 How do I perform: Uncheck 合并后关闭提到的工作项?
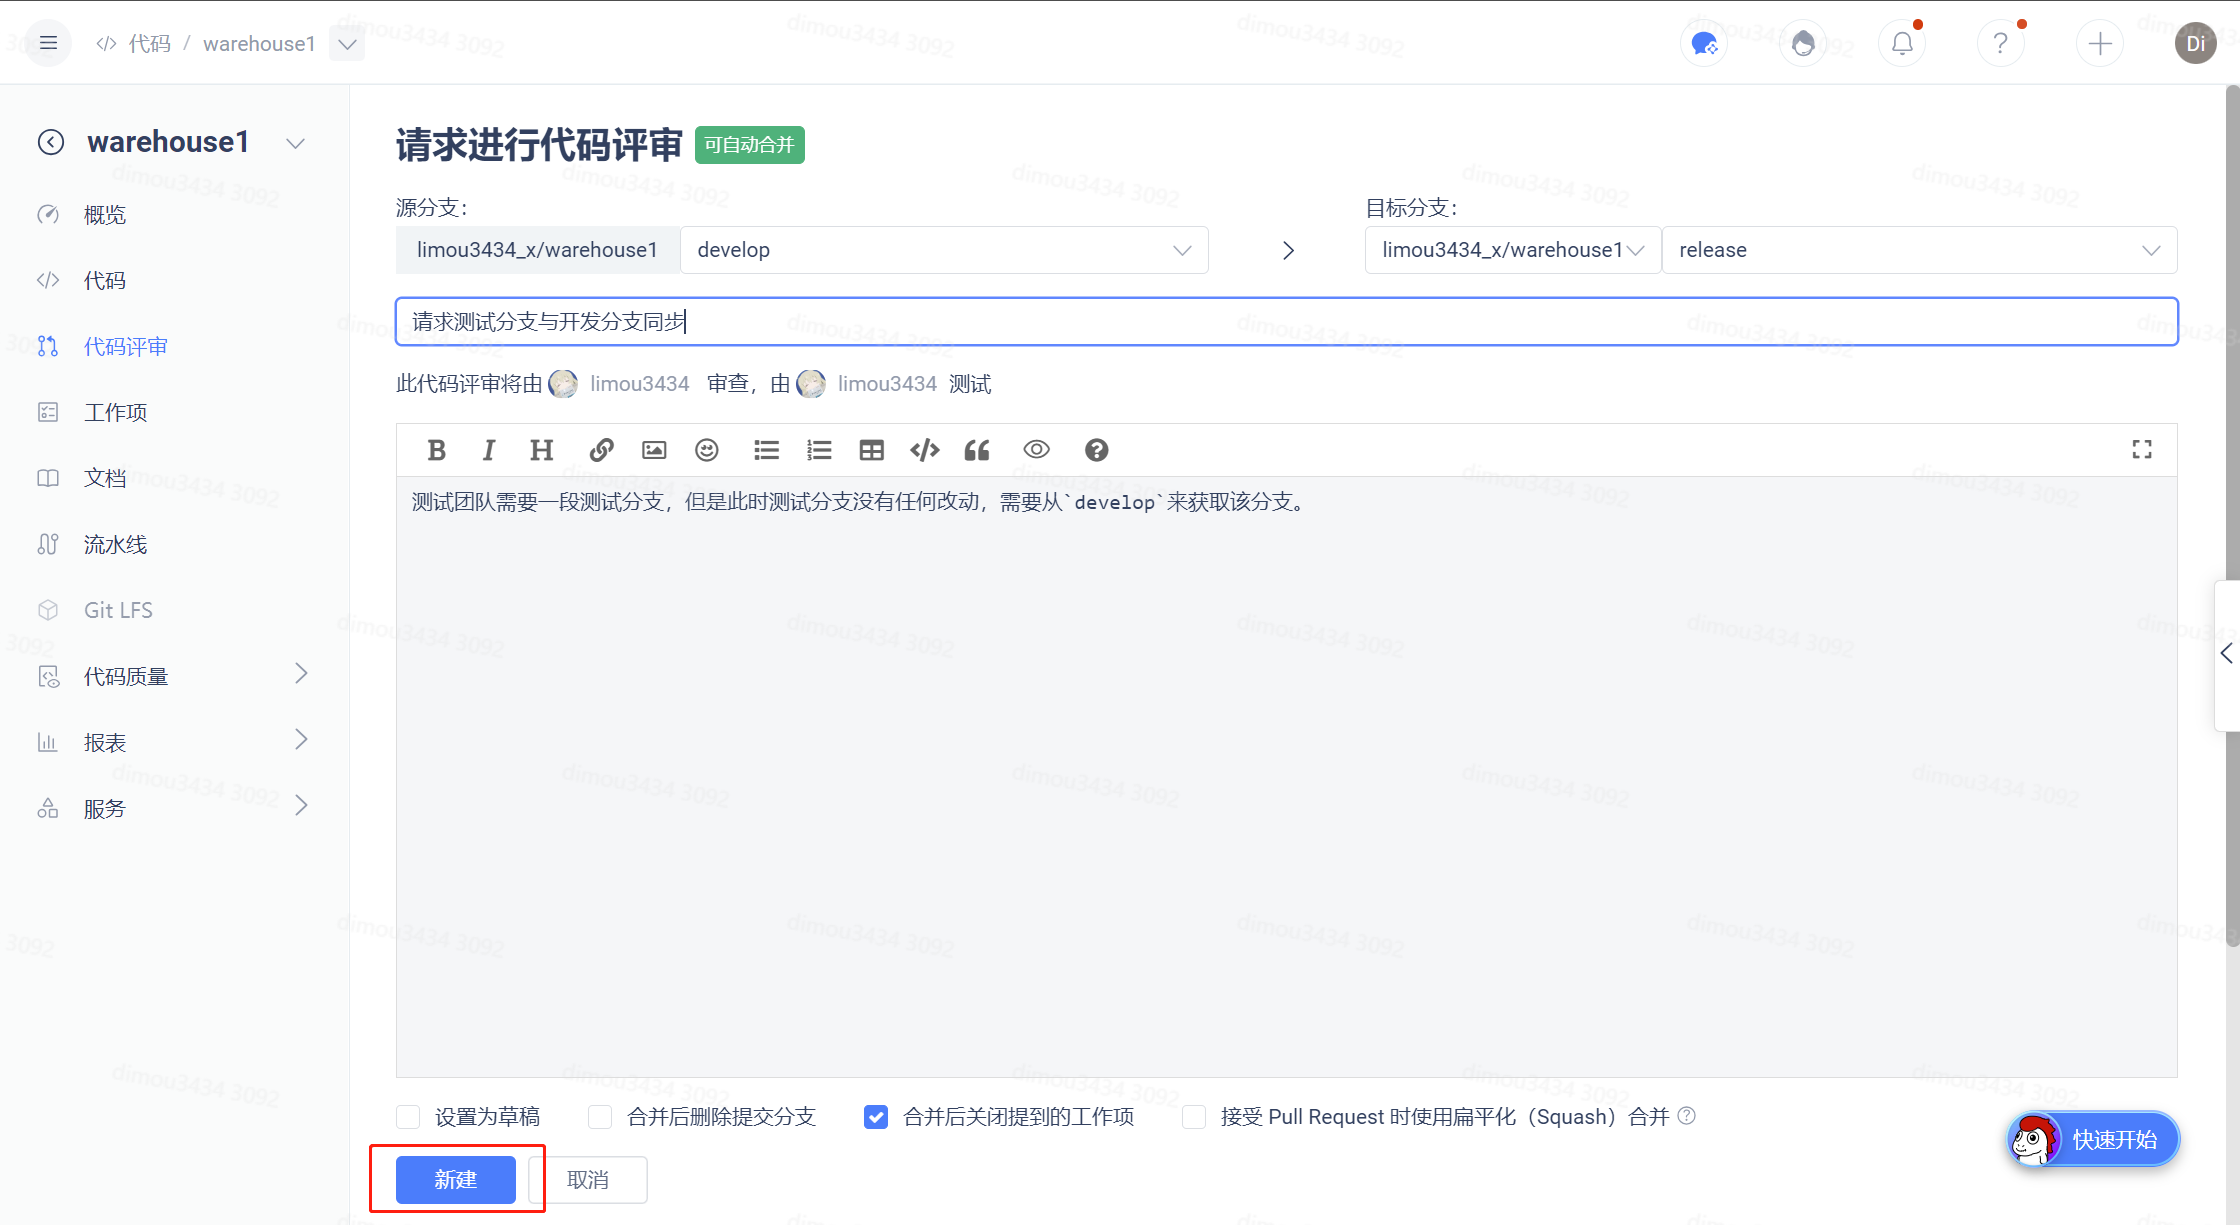[875, 1116]
